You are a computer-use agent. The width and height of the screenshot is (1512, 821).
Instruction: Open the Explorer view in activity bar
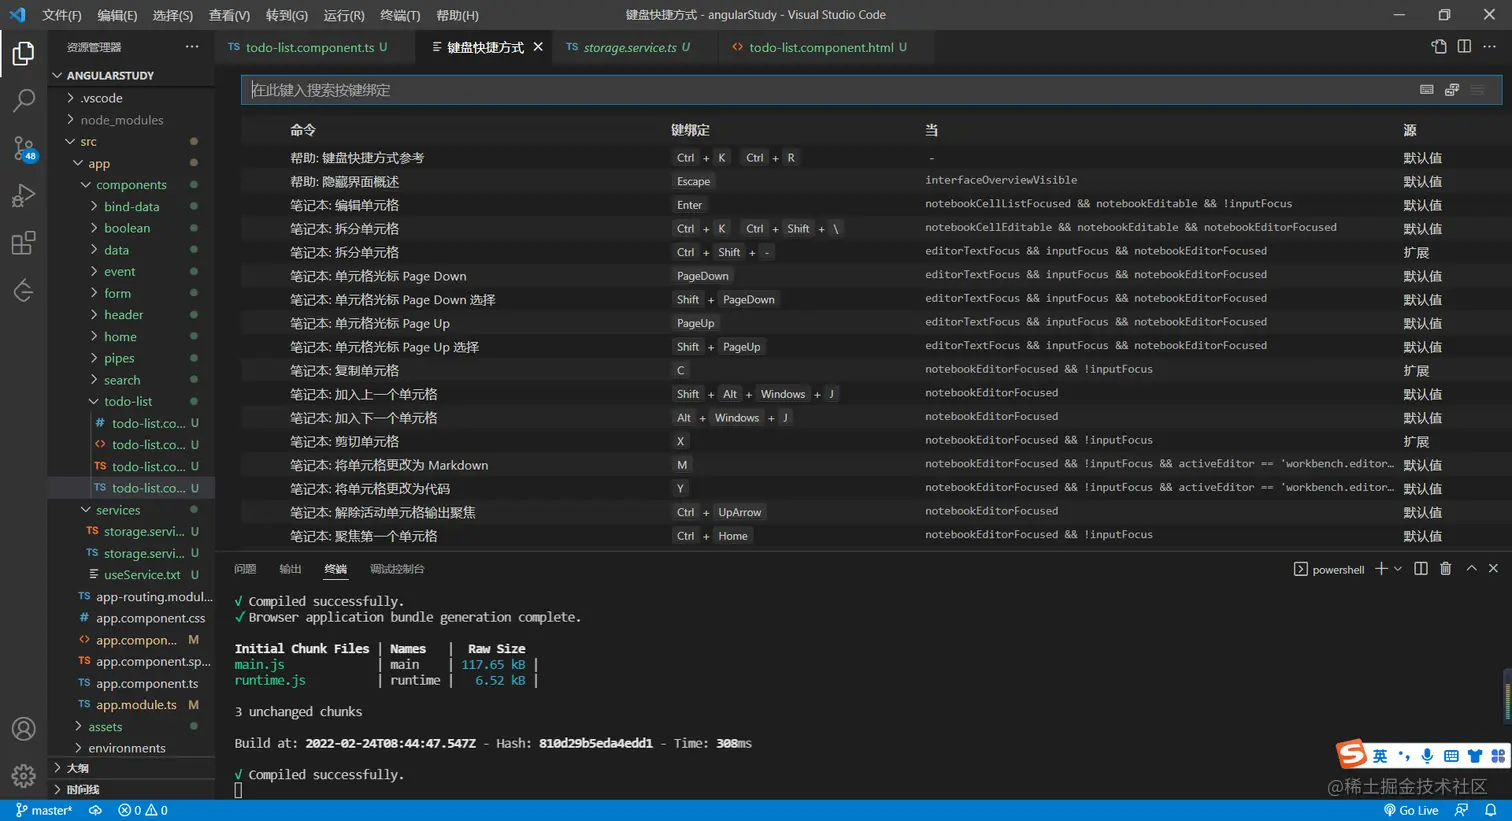click(23, 53)
